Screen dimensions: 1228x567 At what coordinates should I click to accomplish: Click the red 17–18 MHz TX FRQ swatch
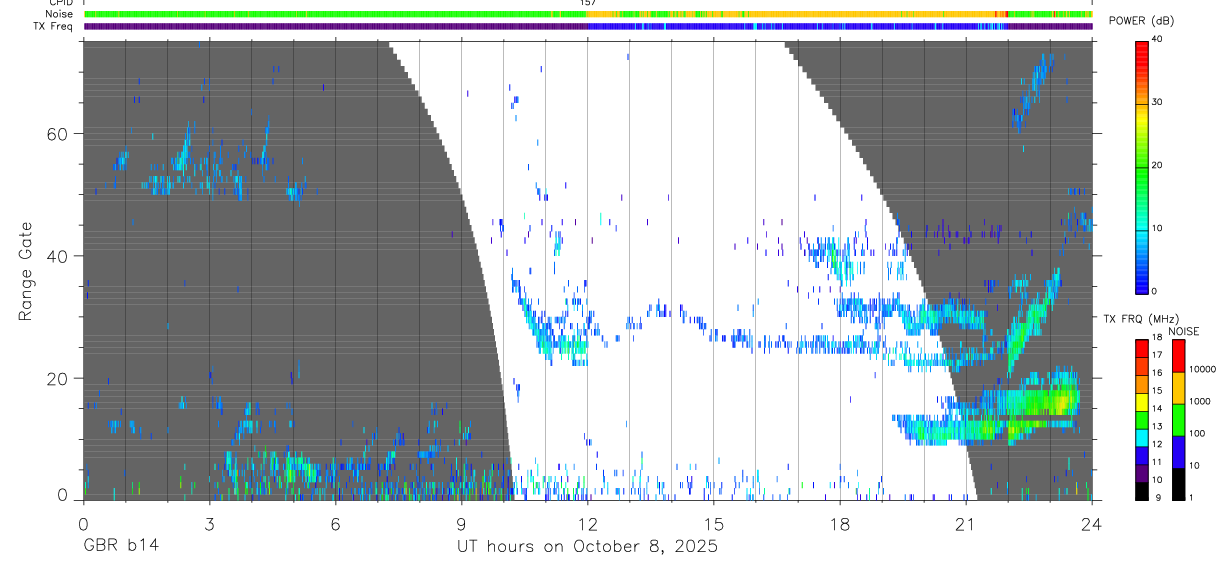click(1142, 347)
